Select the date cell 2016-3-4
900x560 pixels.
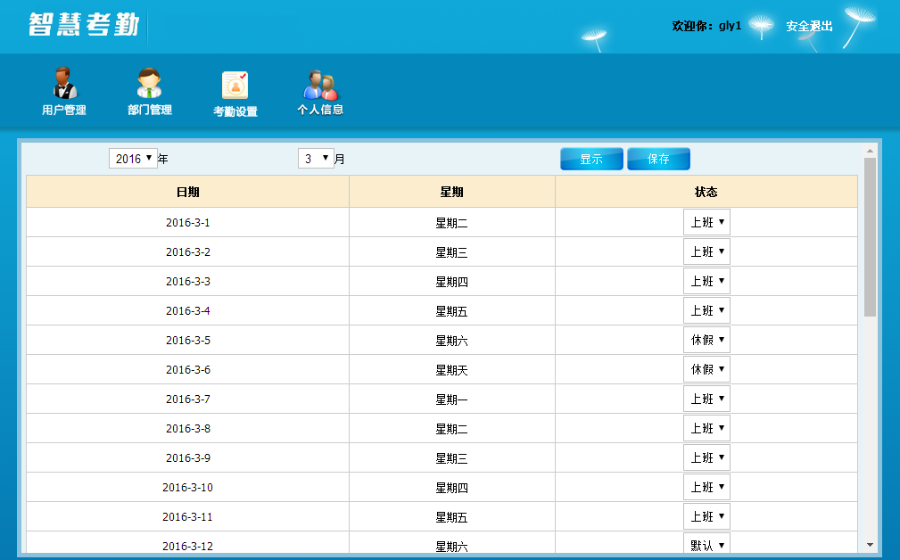pos(188,311)
